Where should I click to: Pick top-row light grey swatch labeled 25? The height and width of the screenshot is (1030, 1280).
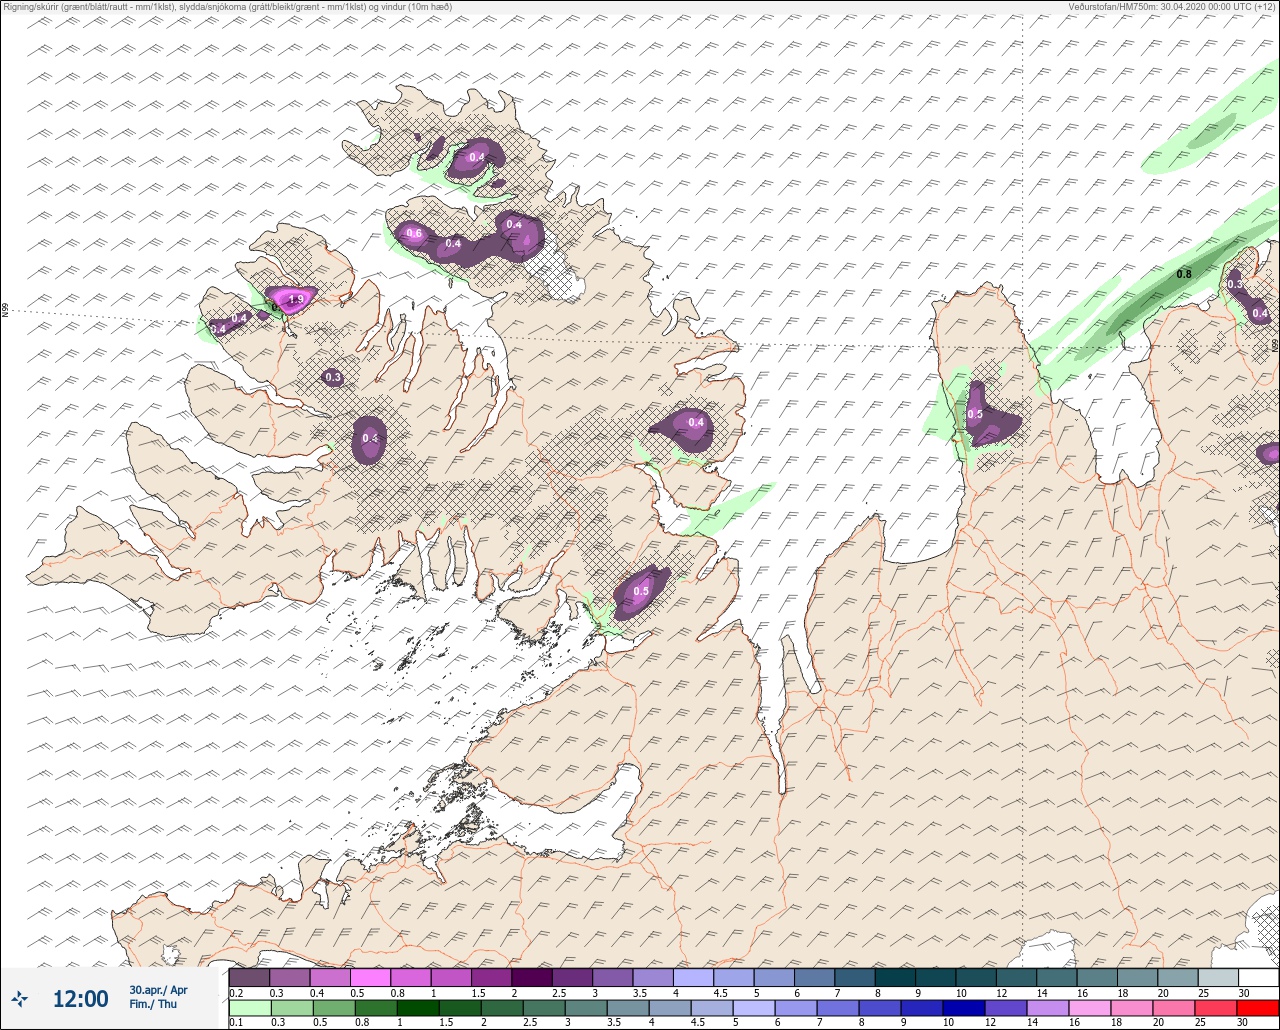click(1218, 977)
